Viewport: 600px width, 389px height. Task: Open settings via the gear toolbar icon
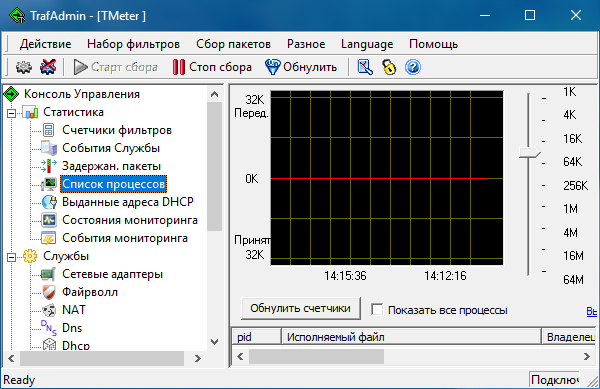24,67
